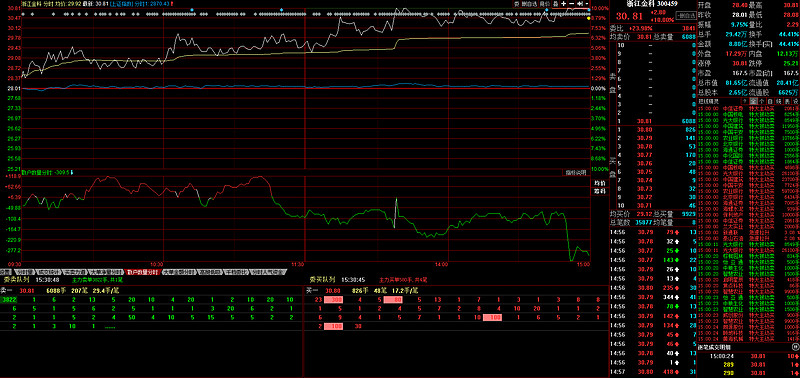
Task: Expand the arrow next to 散户数量分时 -309.5
Action: (x=72, y=172)
